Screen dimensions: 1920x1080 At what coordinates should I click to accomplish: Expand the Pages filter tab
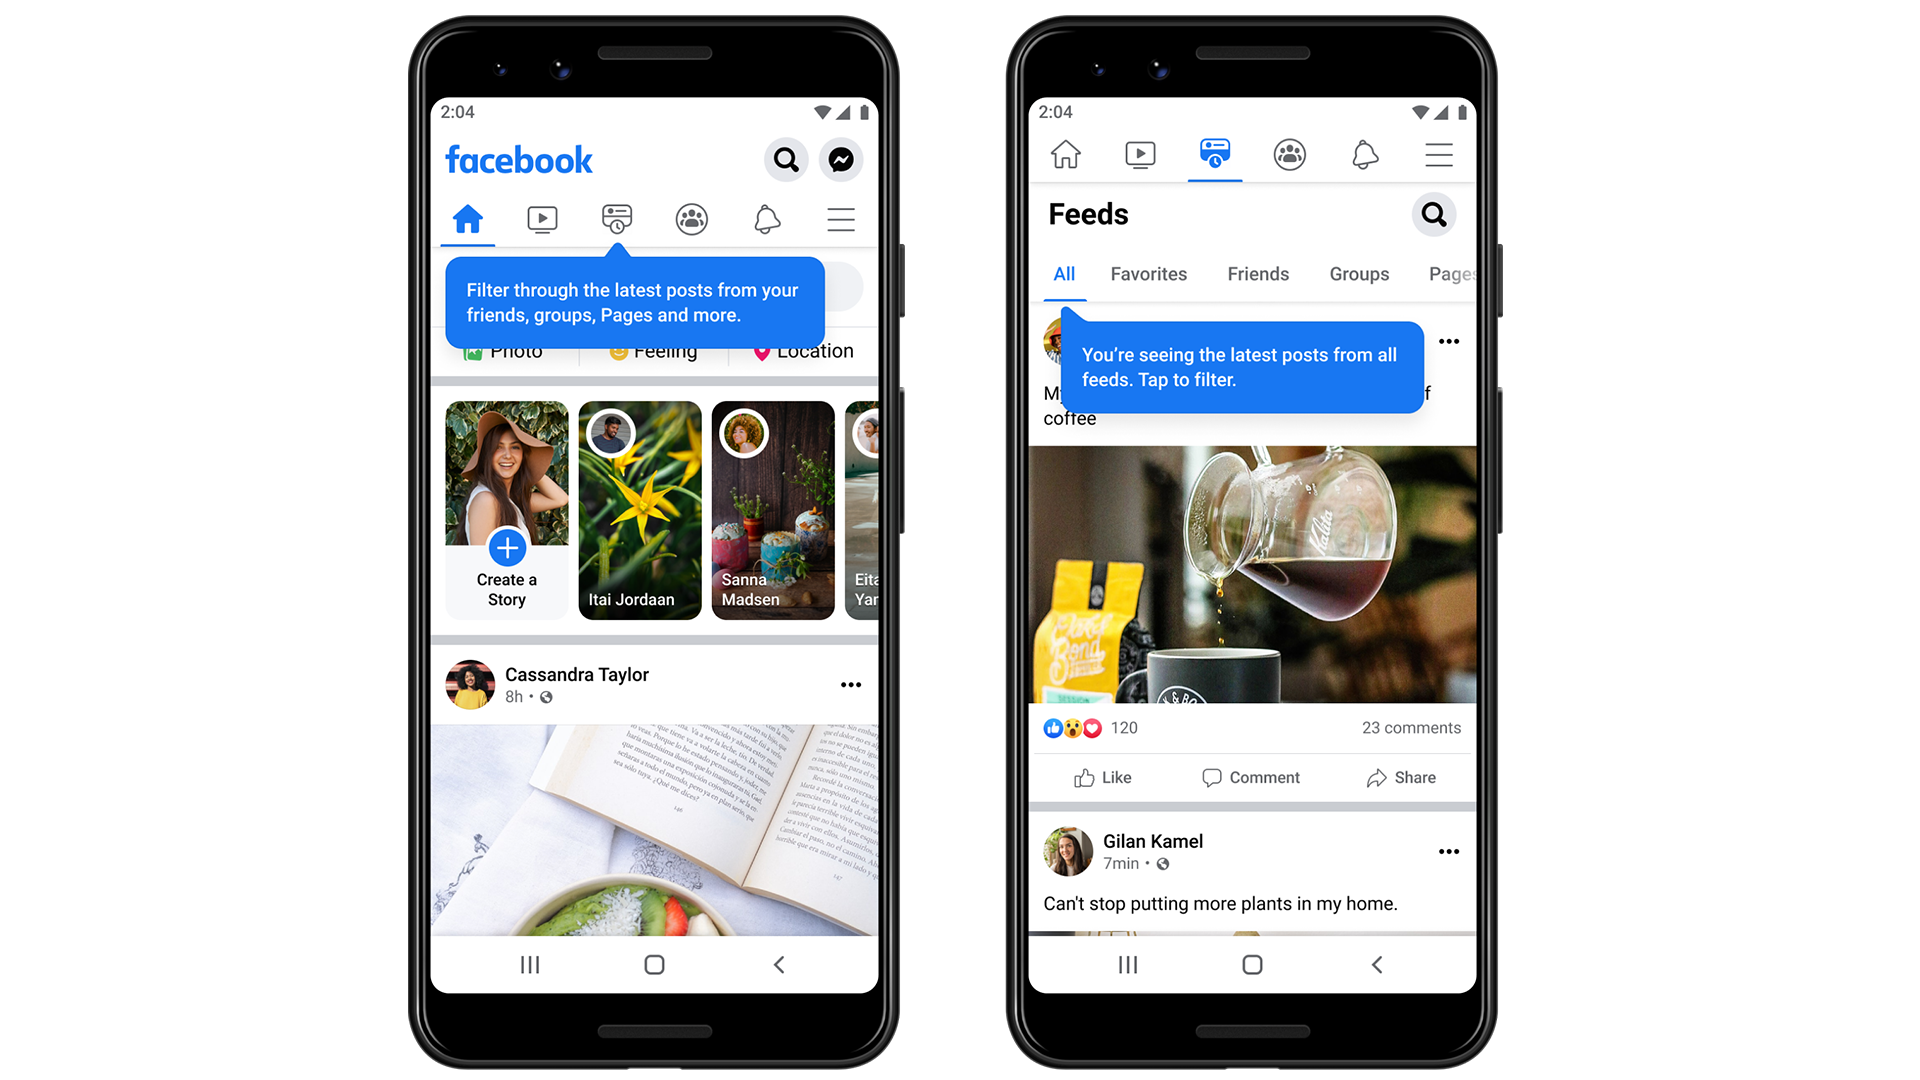tap(1447, 276)
